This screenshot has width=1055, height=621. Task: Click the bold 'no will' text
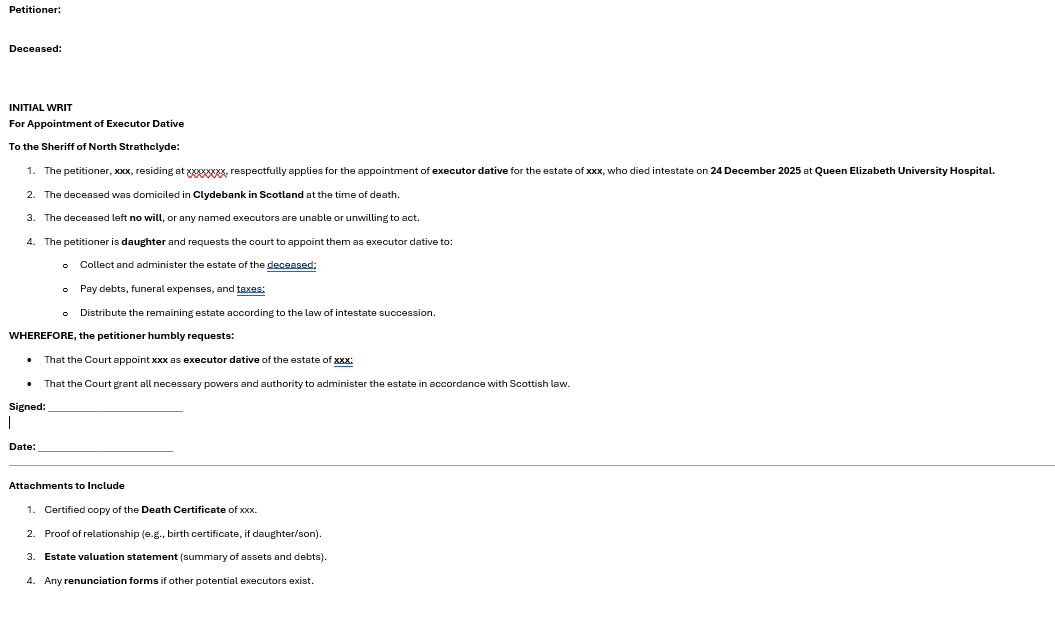point(145,218)
